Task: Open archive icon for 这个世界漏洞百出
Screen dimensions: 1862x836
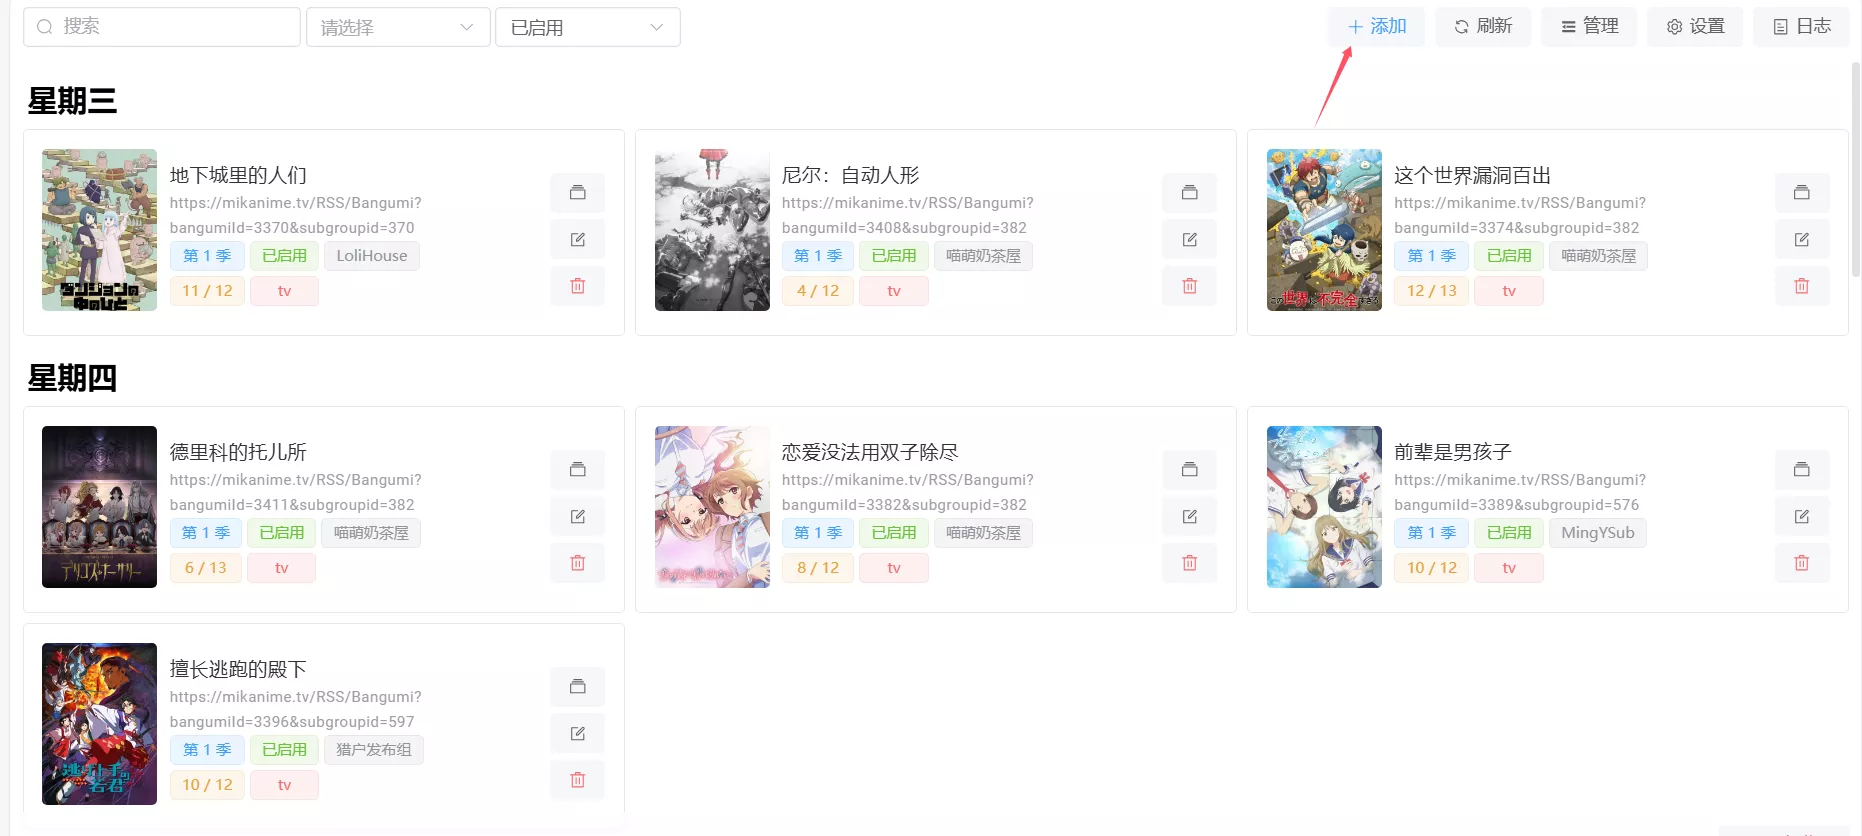Action: pos(1801,192)
